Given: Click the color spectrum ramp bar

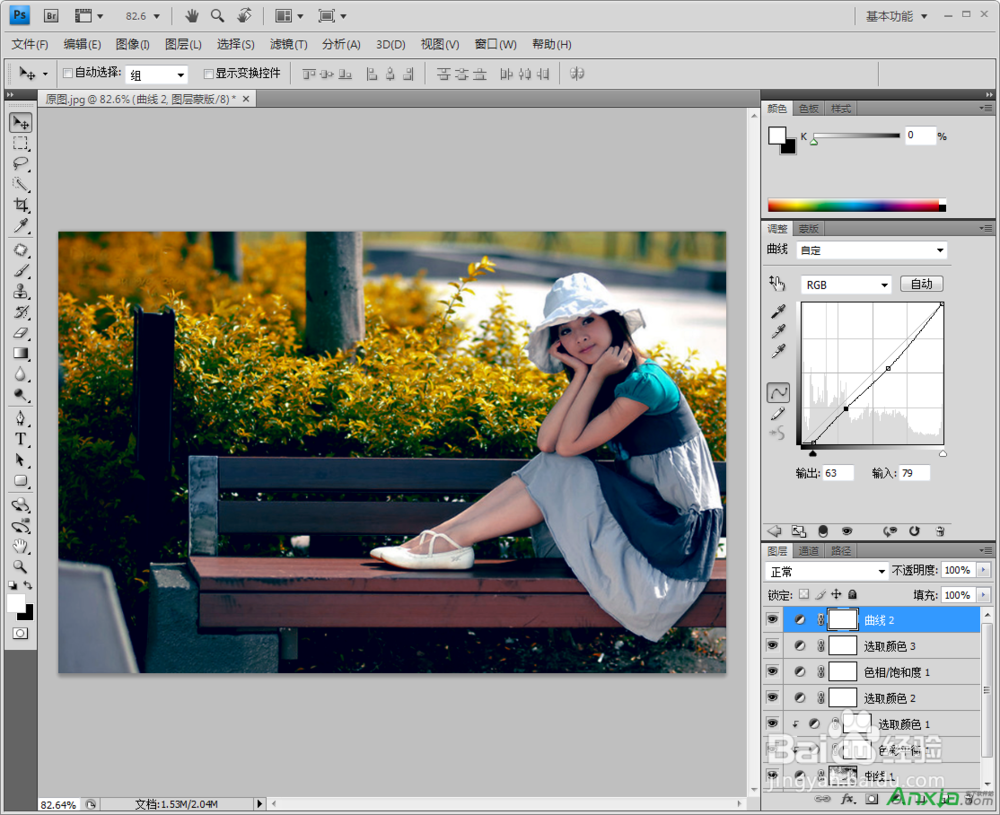Looking at the screenshot, I should click(857, 205).
